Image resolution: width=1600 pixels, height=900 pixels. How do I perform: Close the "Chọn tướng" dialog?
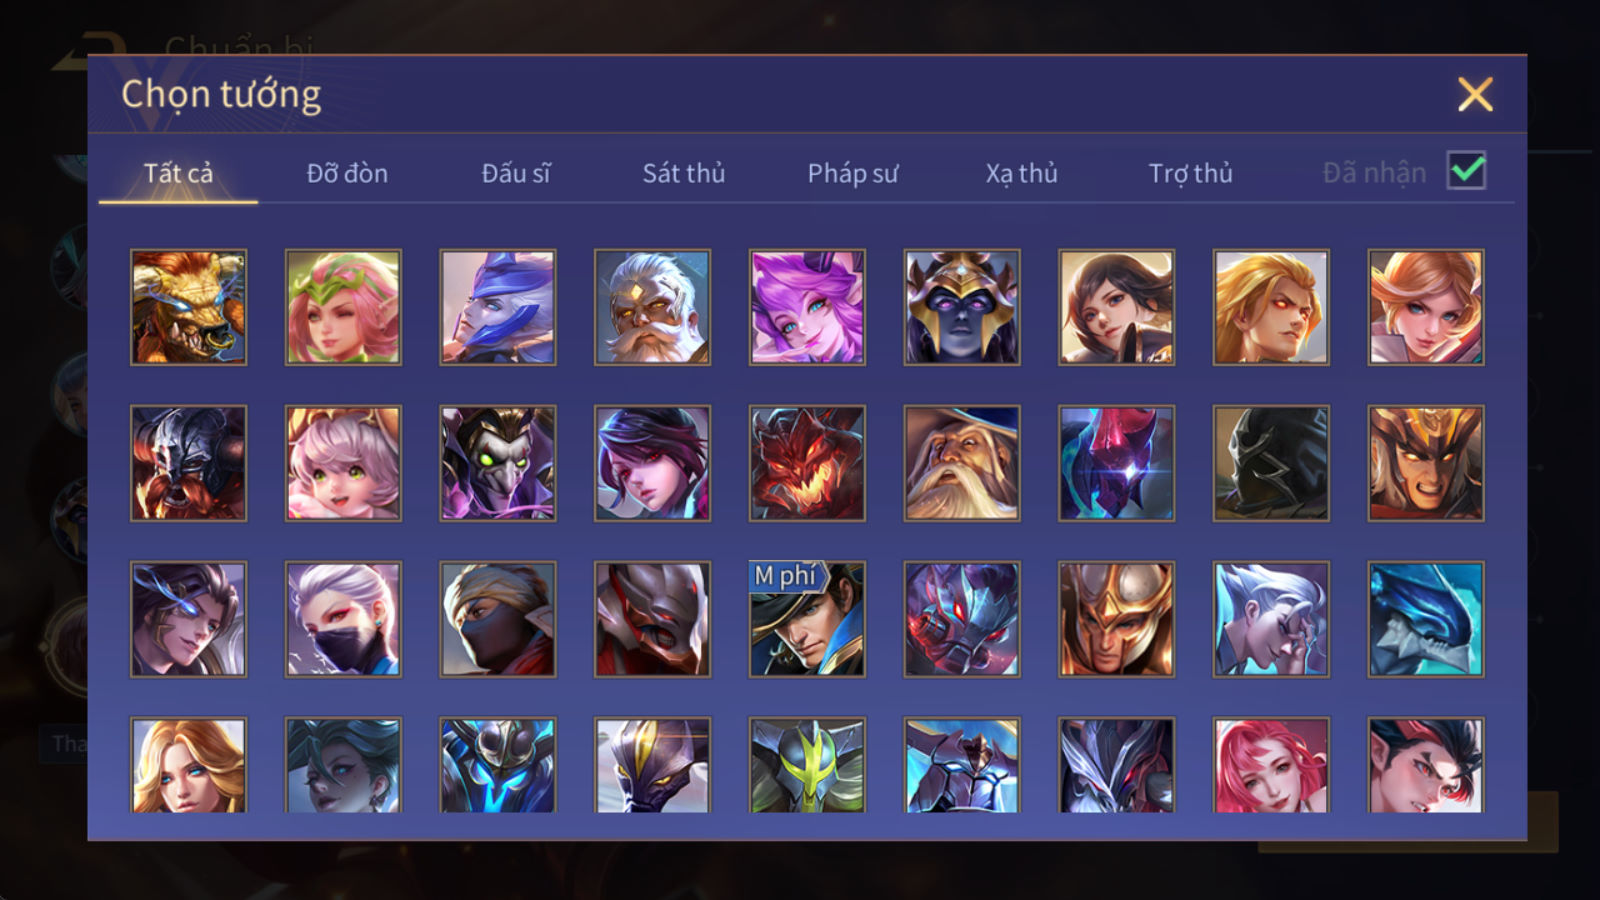[1475, 95]
